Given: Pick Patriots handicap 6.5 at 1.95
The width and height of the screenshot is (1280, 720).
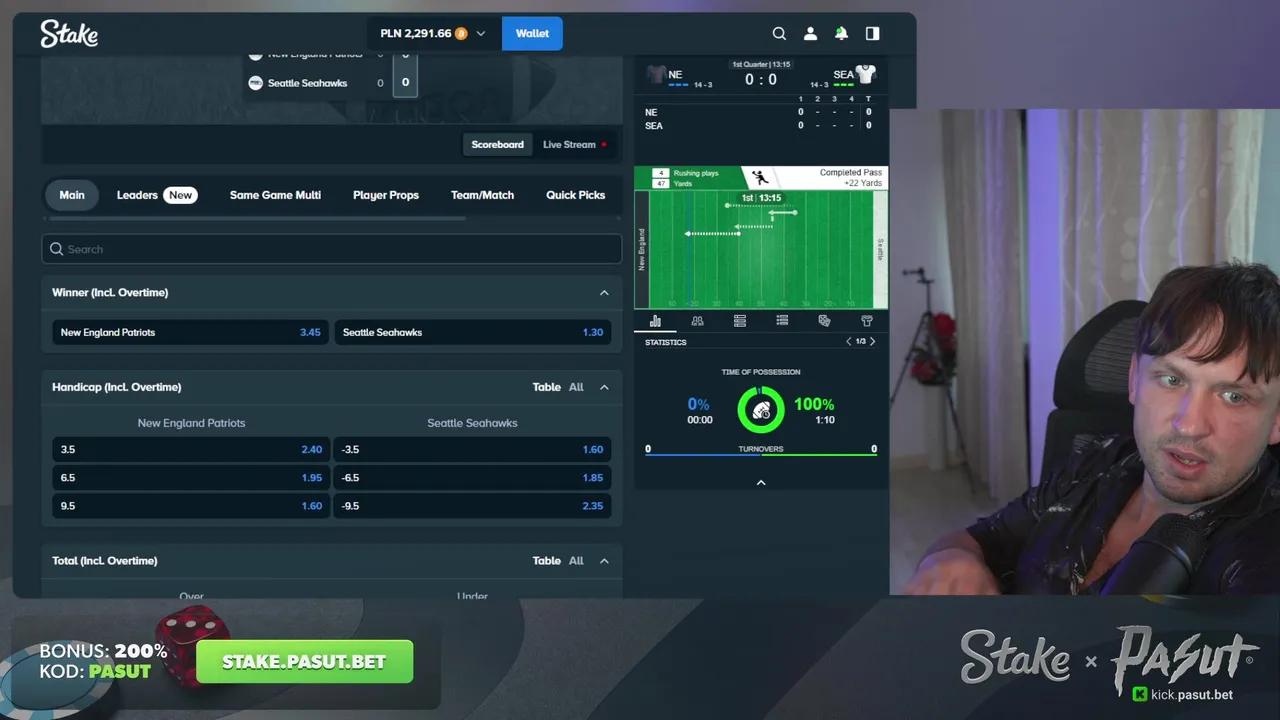Looking at the screenshot, I should (x=190, y=477).
